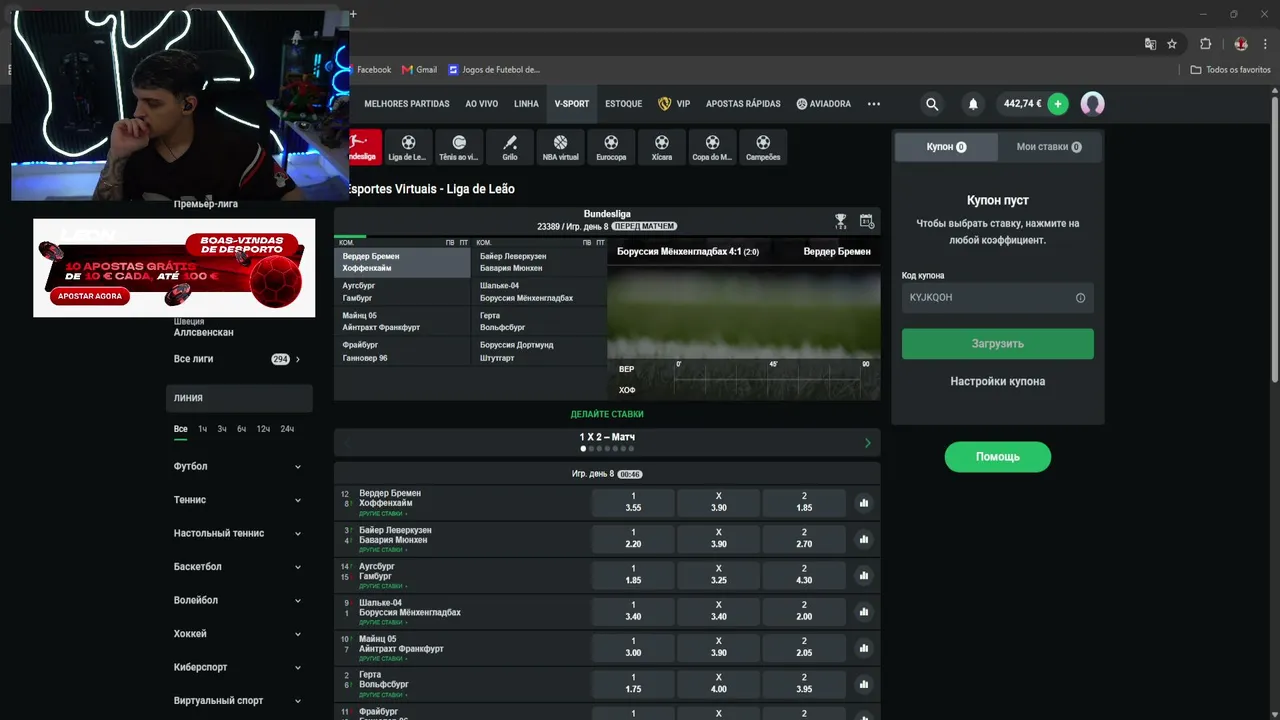The height and width of the screenshot is (720, 1280).
Task: Select the 'Все' time filter
Action: (181, 429)
